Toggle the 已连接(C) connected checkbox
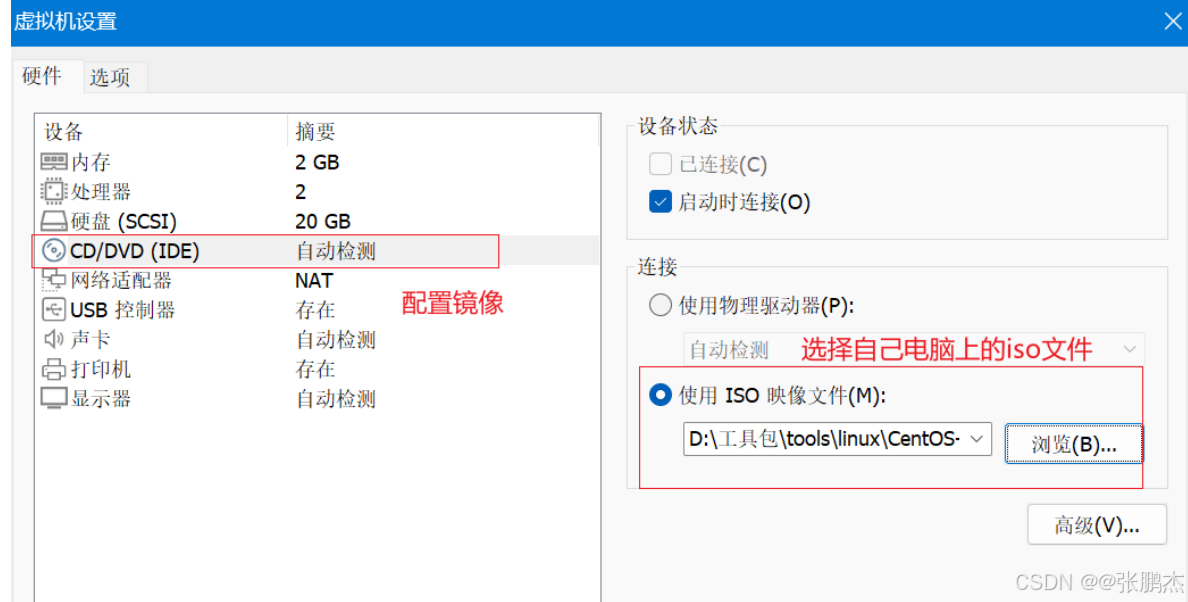The width and height of the screenshot is (1188, 602). (x=660, y=164)
